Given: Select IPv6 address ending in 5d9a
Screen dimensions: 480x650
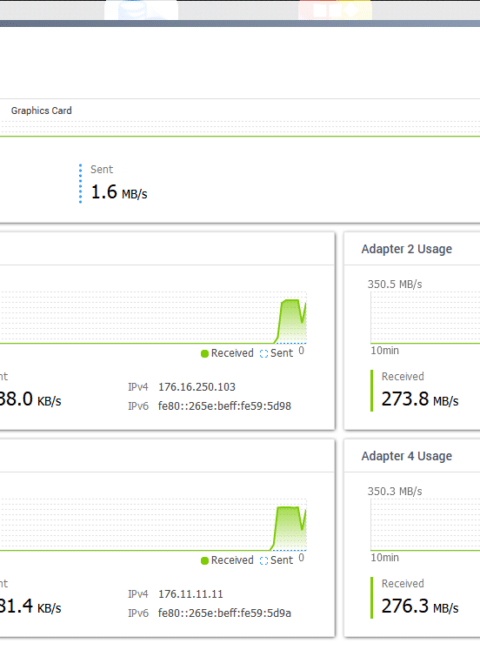Looking at the screenshot, I should [x=225, y=613].
